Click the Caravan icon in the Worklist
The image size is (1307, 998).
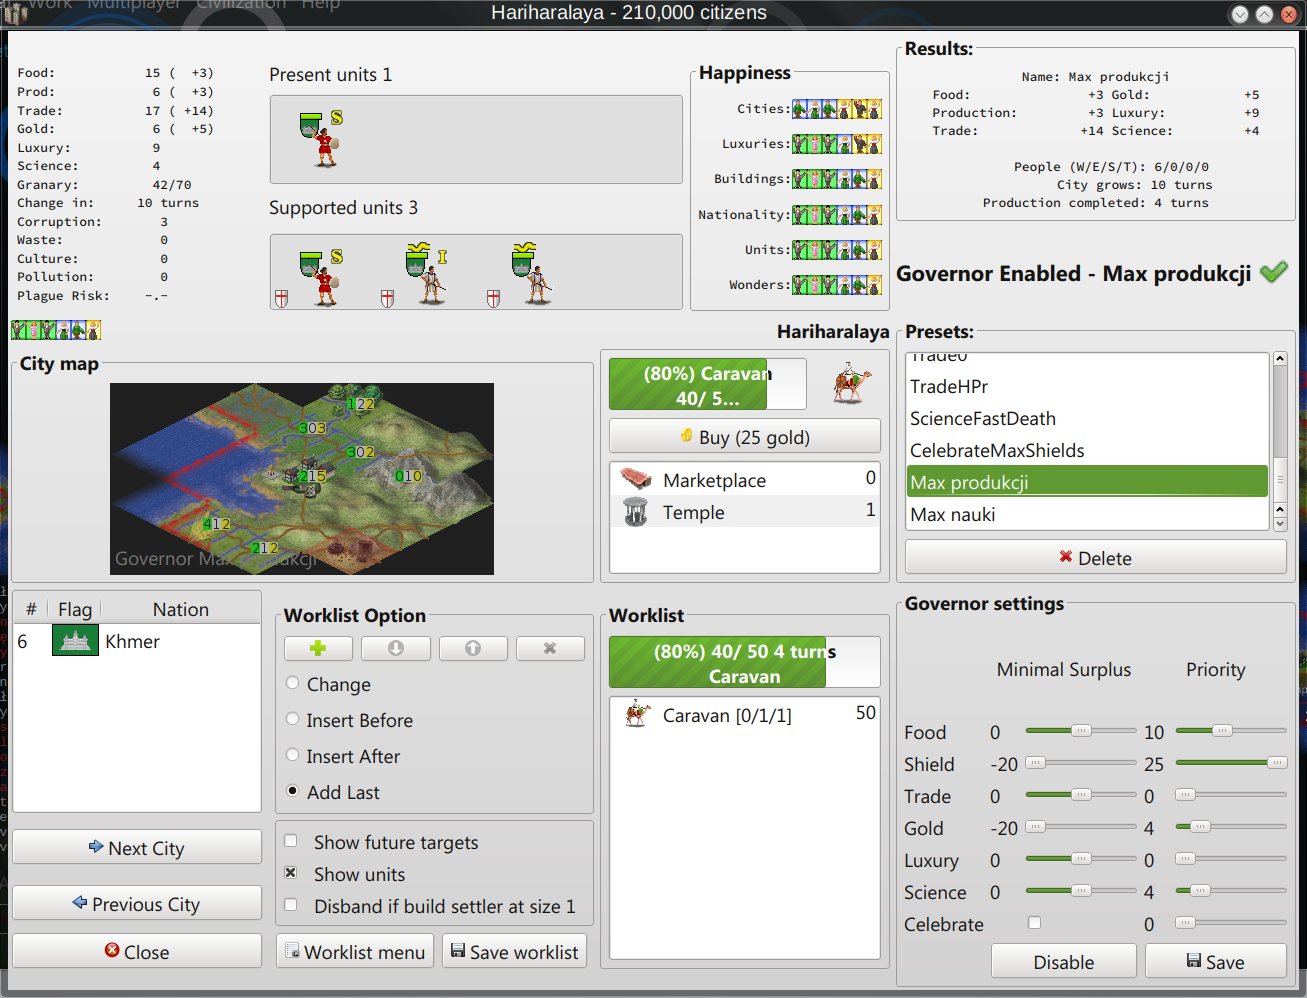[x=637, y=715]
